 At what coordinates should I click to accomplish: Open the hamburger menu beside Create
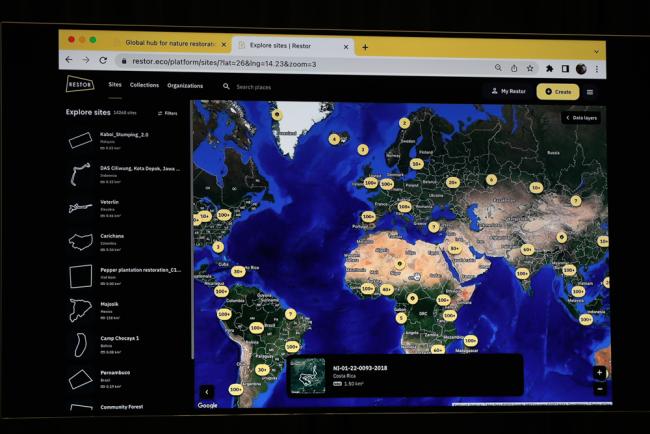[x=590, y=92]
